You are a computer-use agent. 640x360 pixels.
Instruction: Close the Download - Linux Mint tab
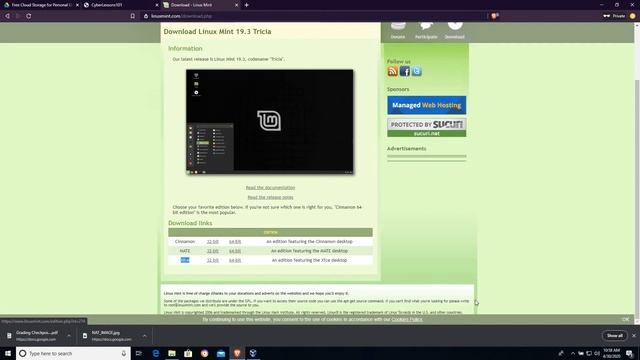[236, 5]
